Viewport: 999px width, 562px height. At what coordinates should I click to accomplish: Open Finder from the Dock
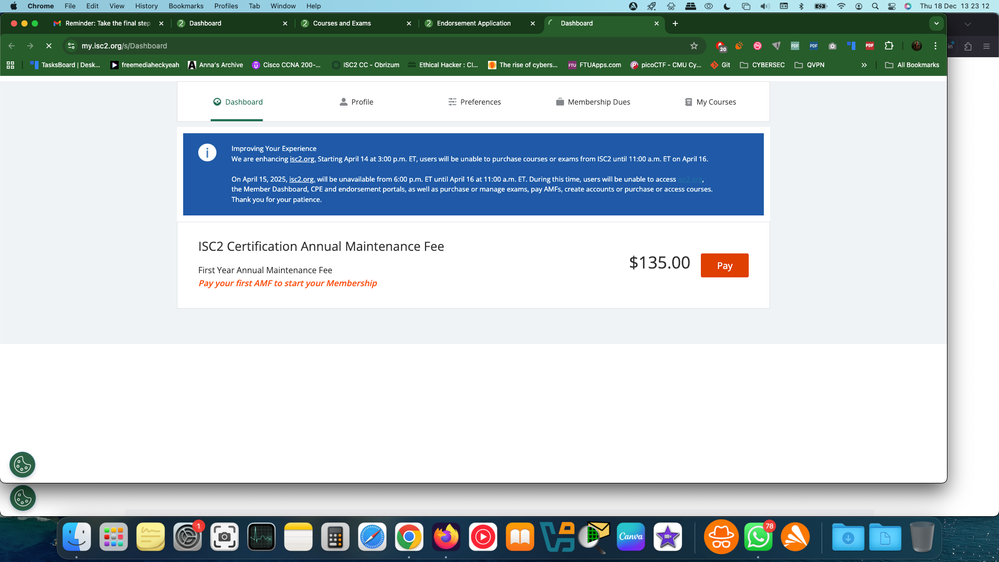(x=76, y=537)
